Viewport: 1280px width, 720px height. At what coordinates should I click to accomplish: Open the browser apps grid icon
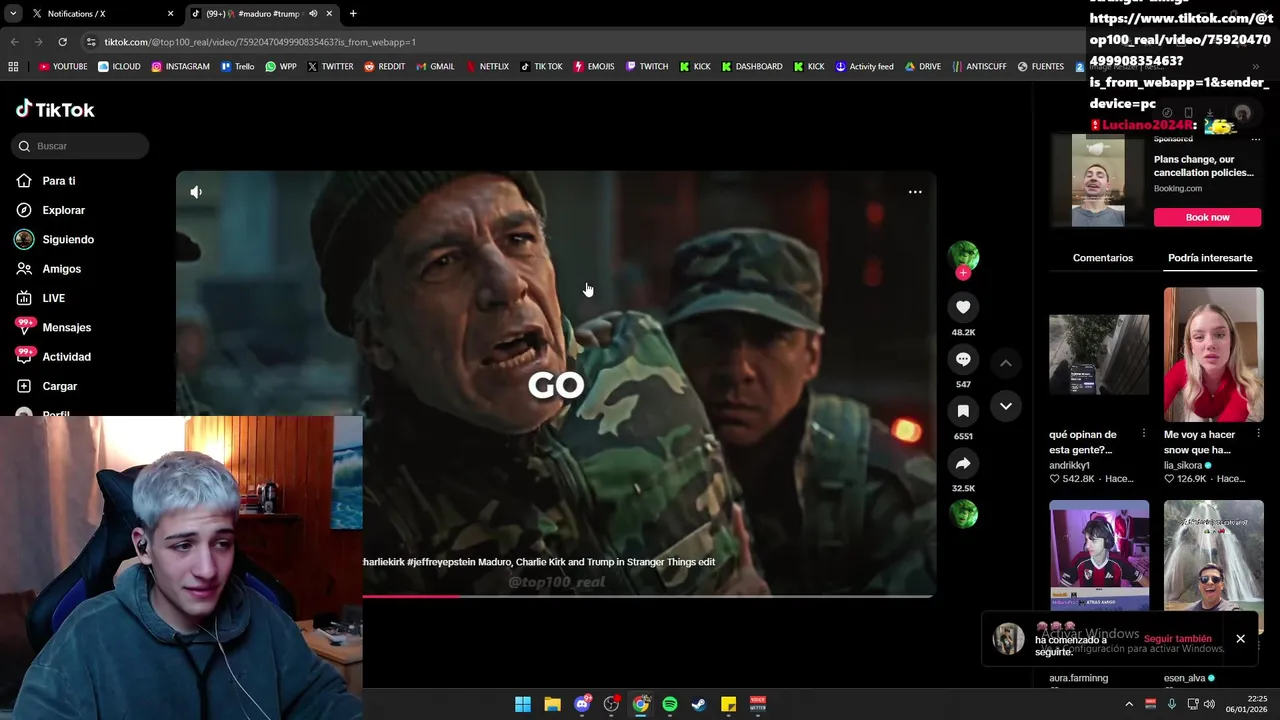tap(13, 67)
